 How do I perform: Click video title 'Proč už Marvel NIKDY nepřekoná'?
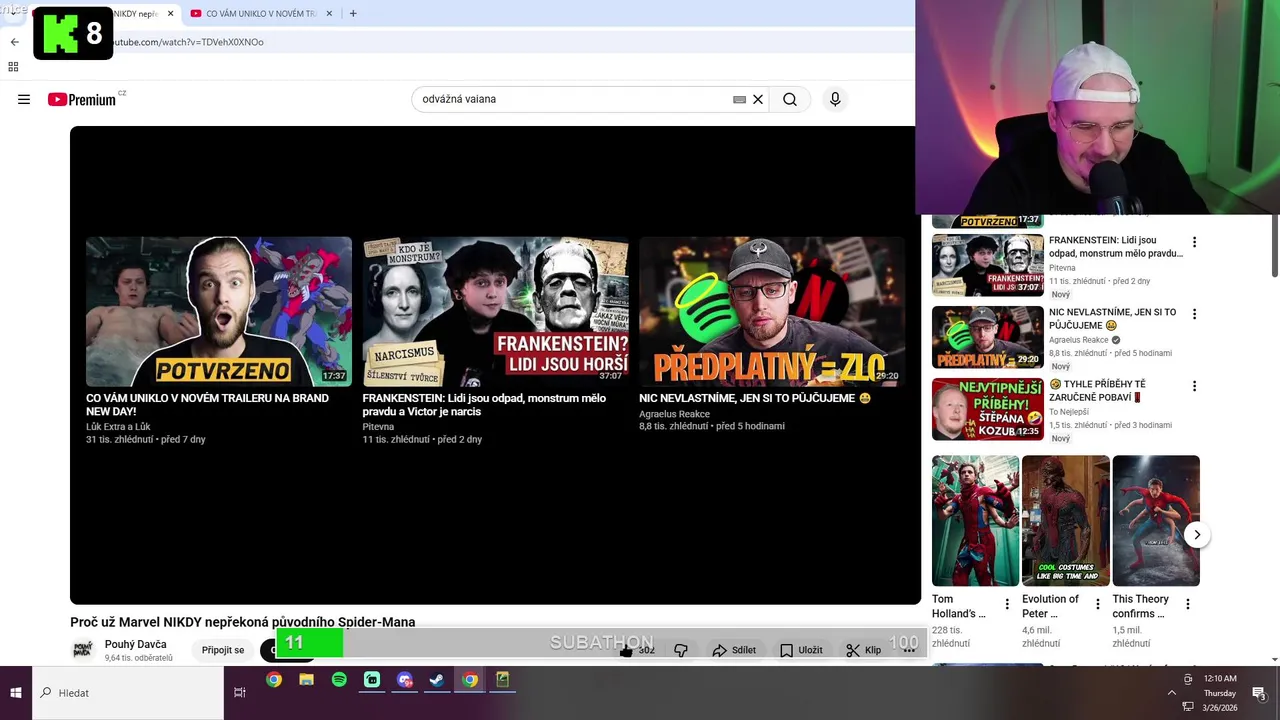[x=243, y=622]
